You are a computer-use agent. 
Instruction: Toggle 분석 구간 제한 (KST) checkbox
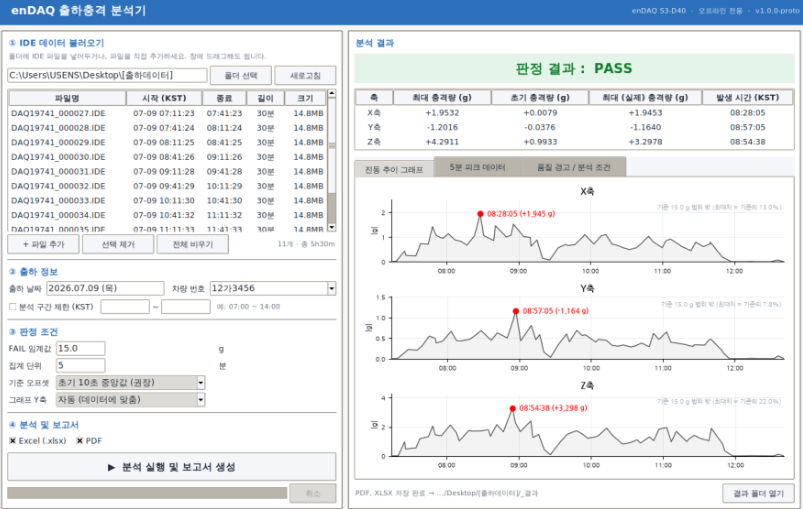(13, 307)
